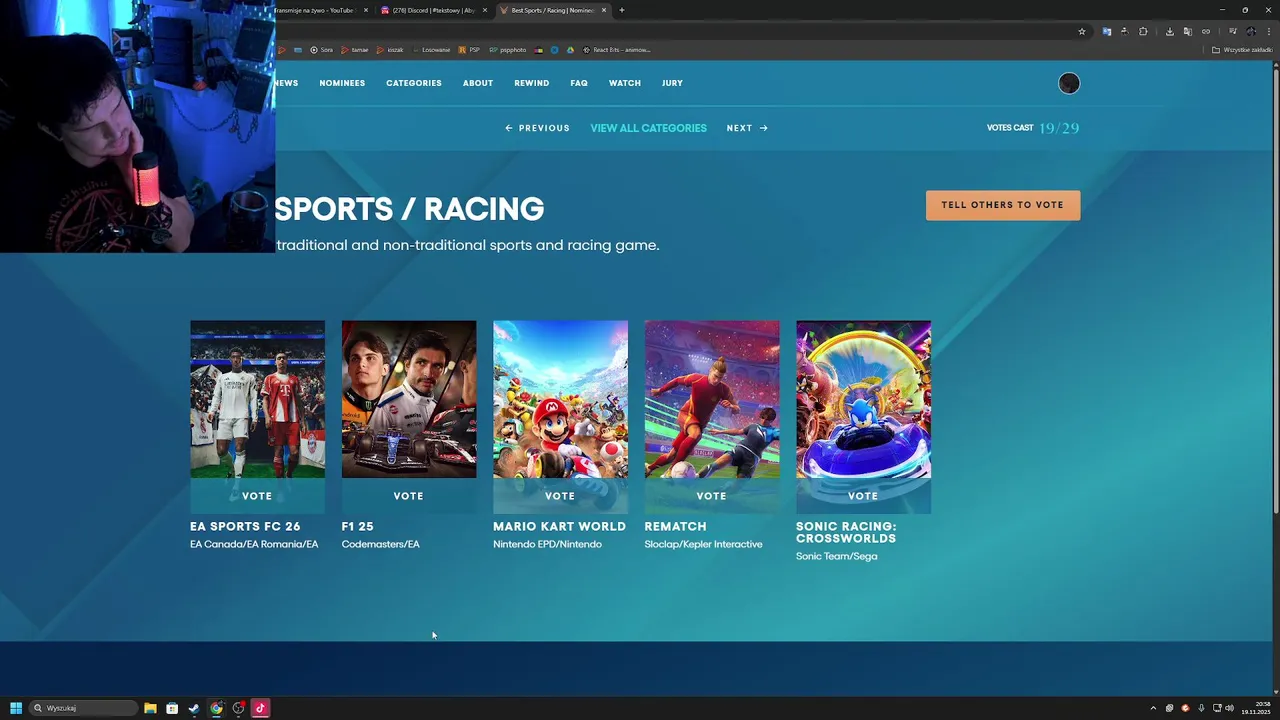This screenshot has height=720, width=1280.
Task: Open the Chrome three-dot menu
Action: tap(1269, 31)
